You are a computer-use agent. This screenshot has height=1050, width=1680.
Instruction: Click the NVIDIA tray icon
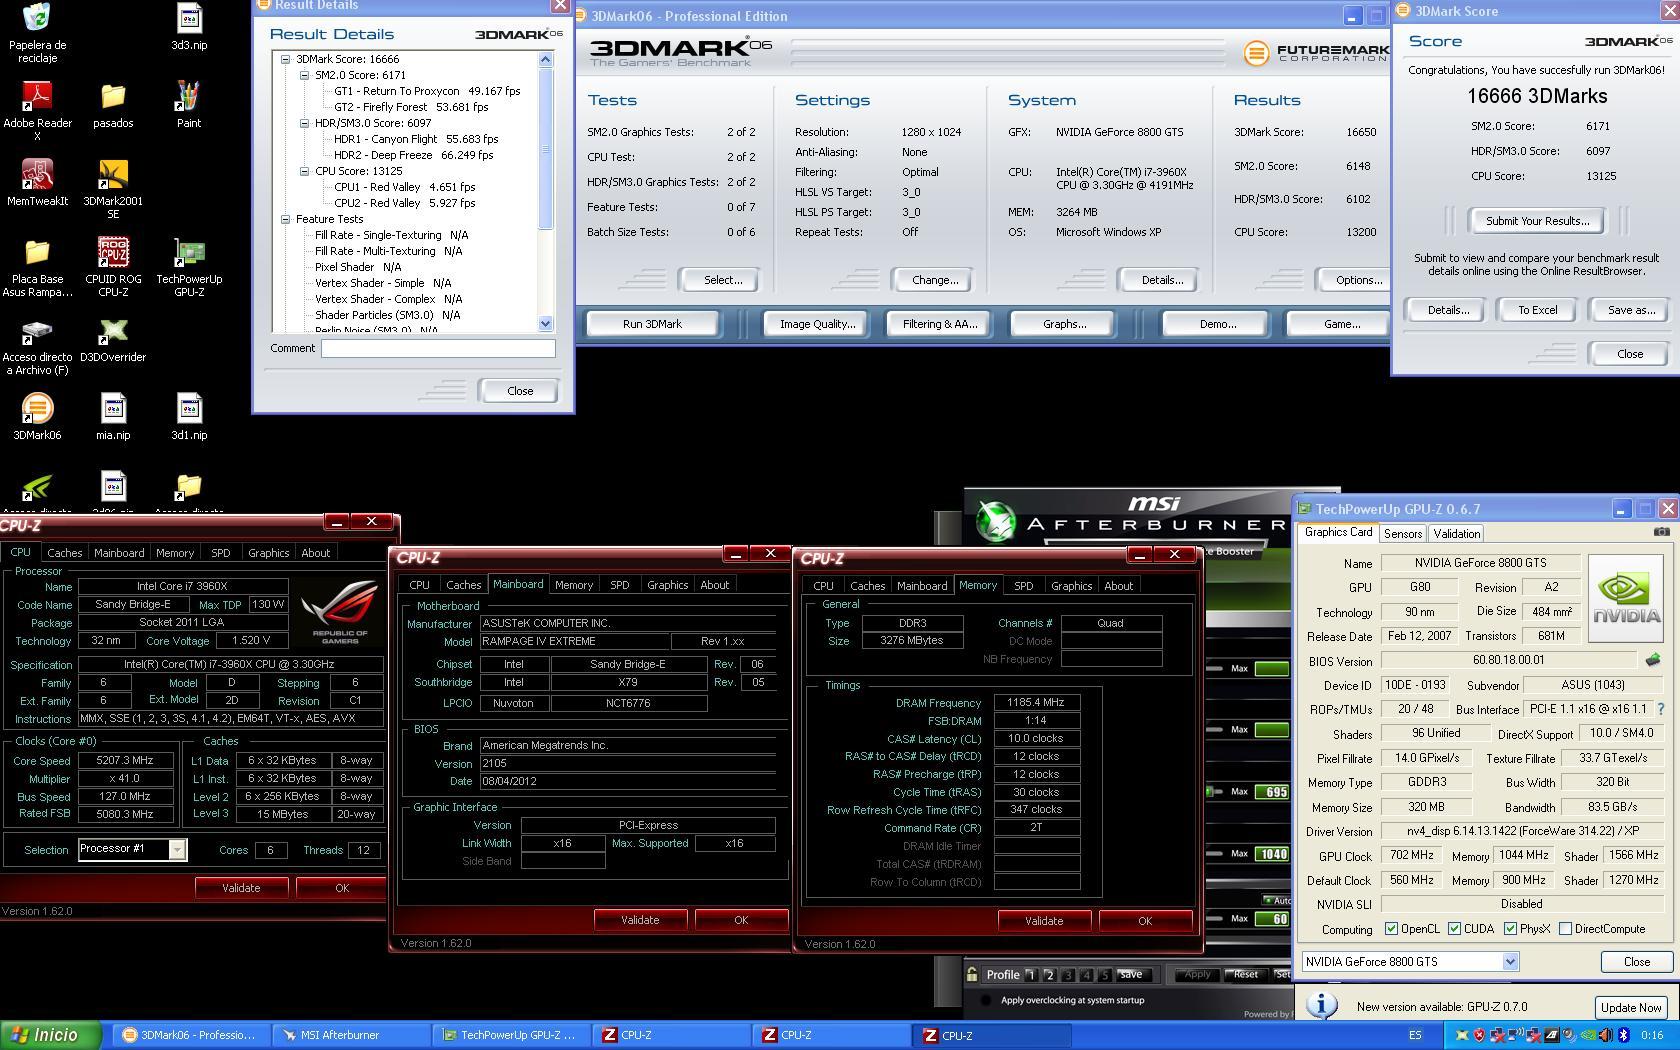pos(1587,1035)
